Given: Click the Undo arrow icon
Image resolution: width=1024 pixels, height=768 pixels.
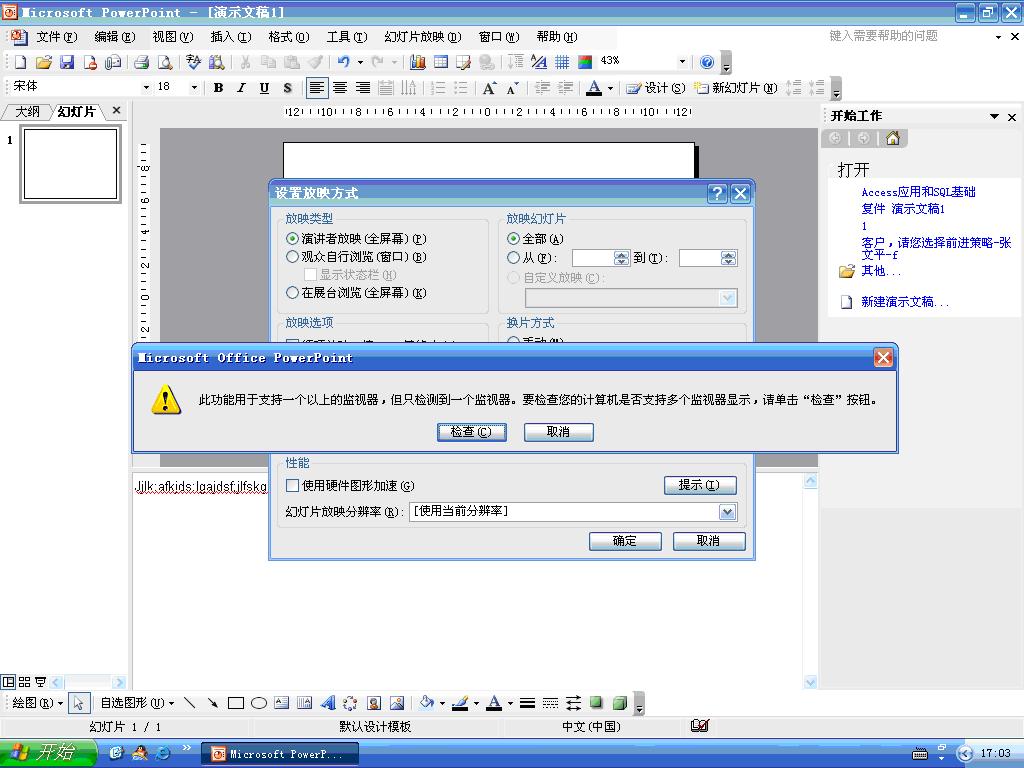Looking at the screenshot, I should [344, 62].
